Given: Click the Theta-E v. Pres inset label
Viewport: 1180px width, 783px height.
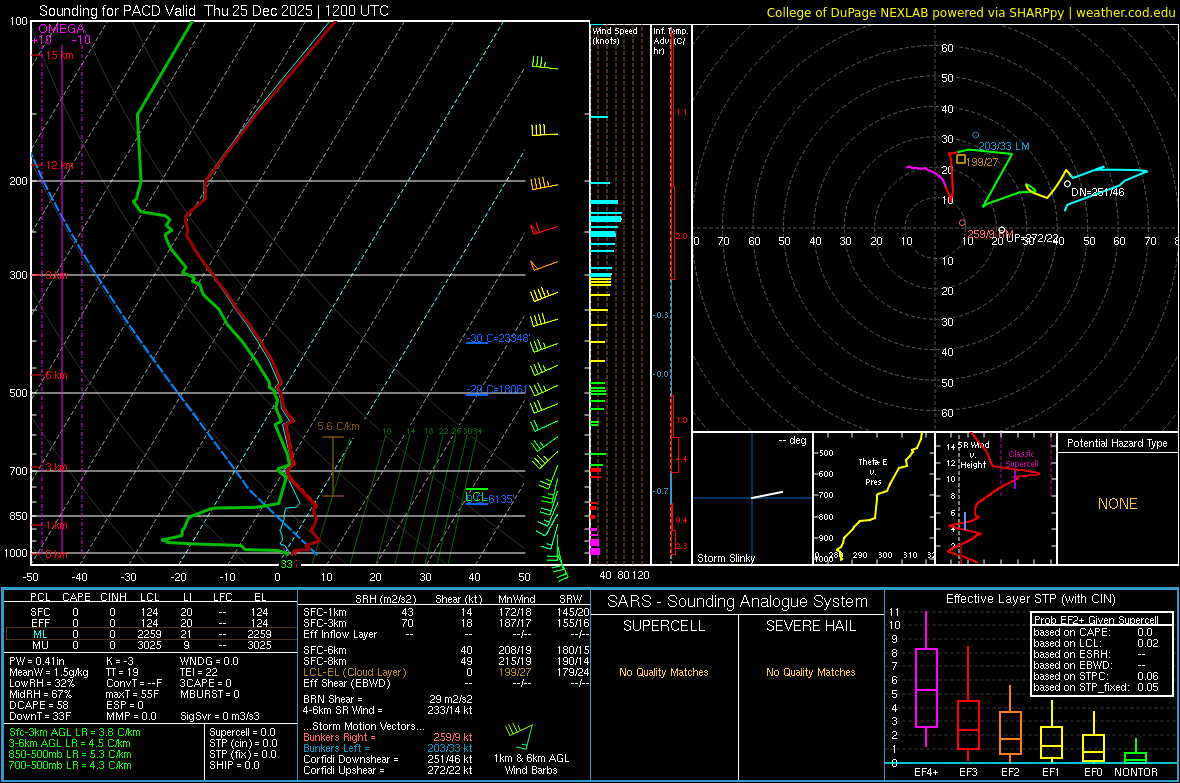Looking at the screenshot, I should (x=873, y=471).
